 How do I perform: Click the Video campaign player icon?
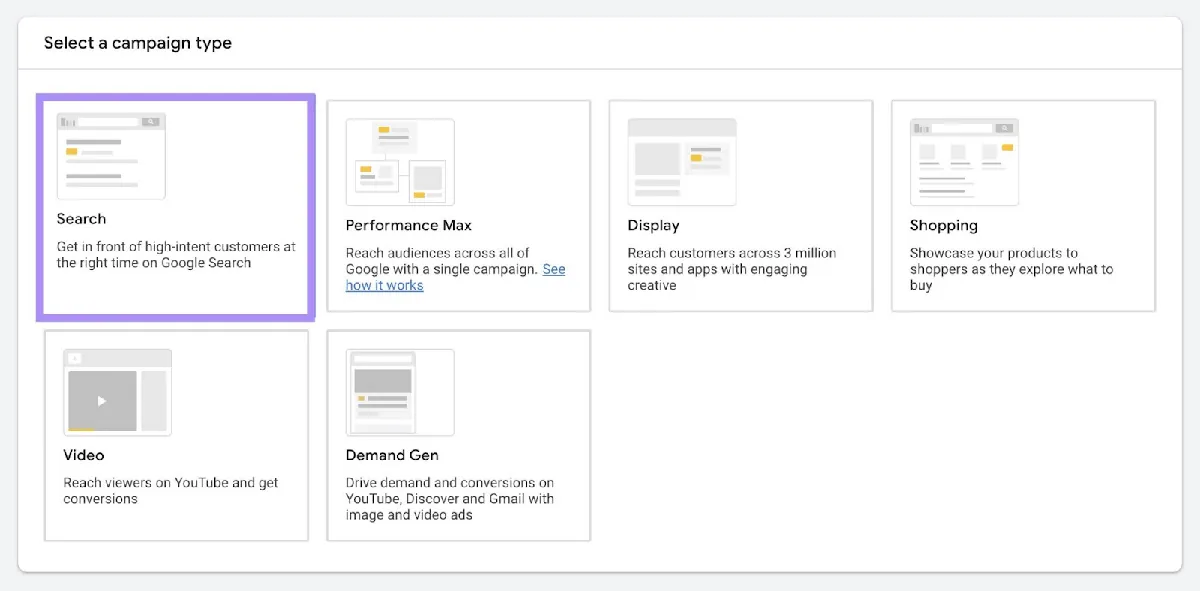tap(117, 392)
